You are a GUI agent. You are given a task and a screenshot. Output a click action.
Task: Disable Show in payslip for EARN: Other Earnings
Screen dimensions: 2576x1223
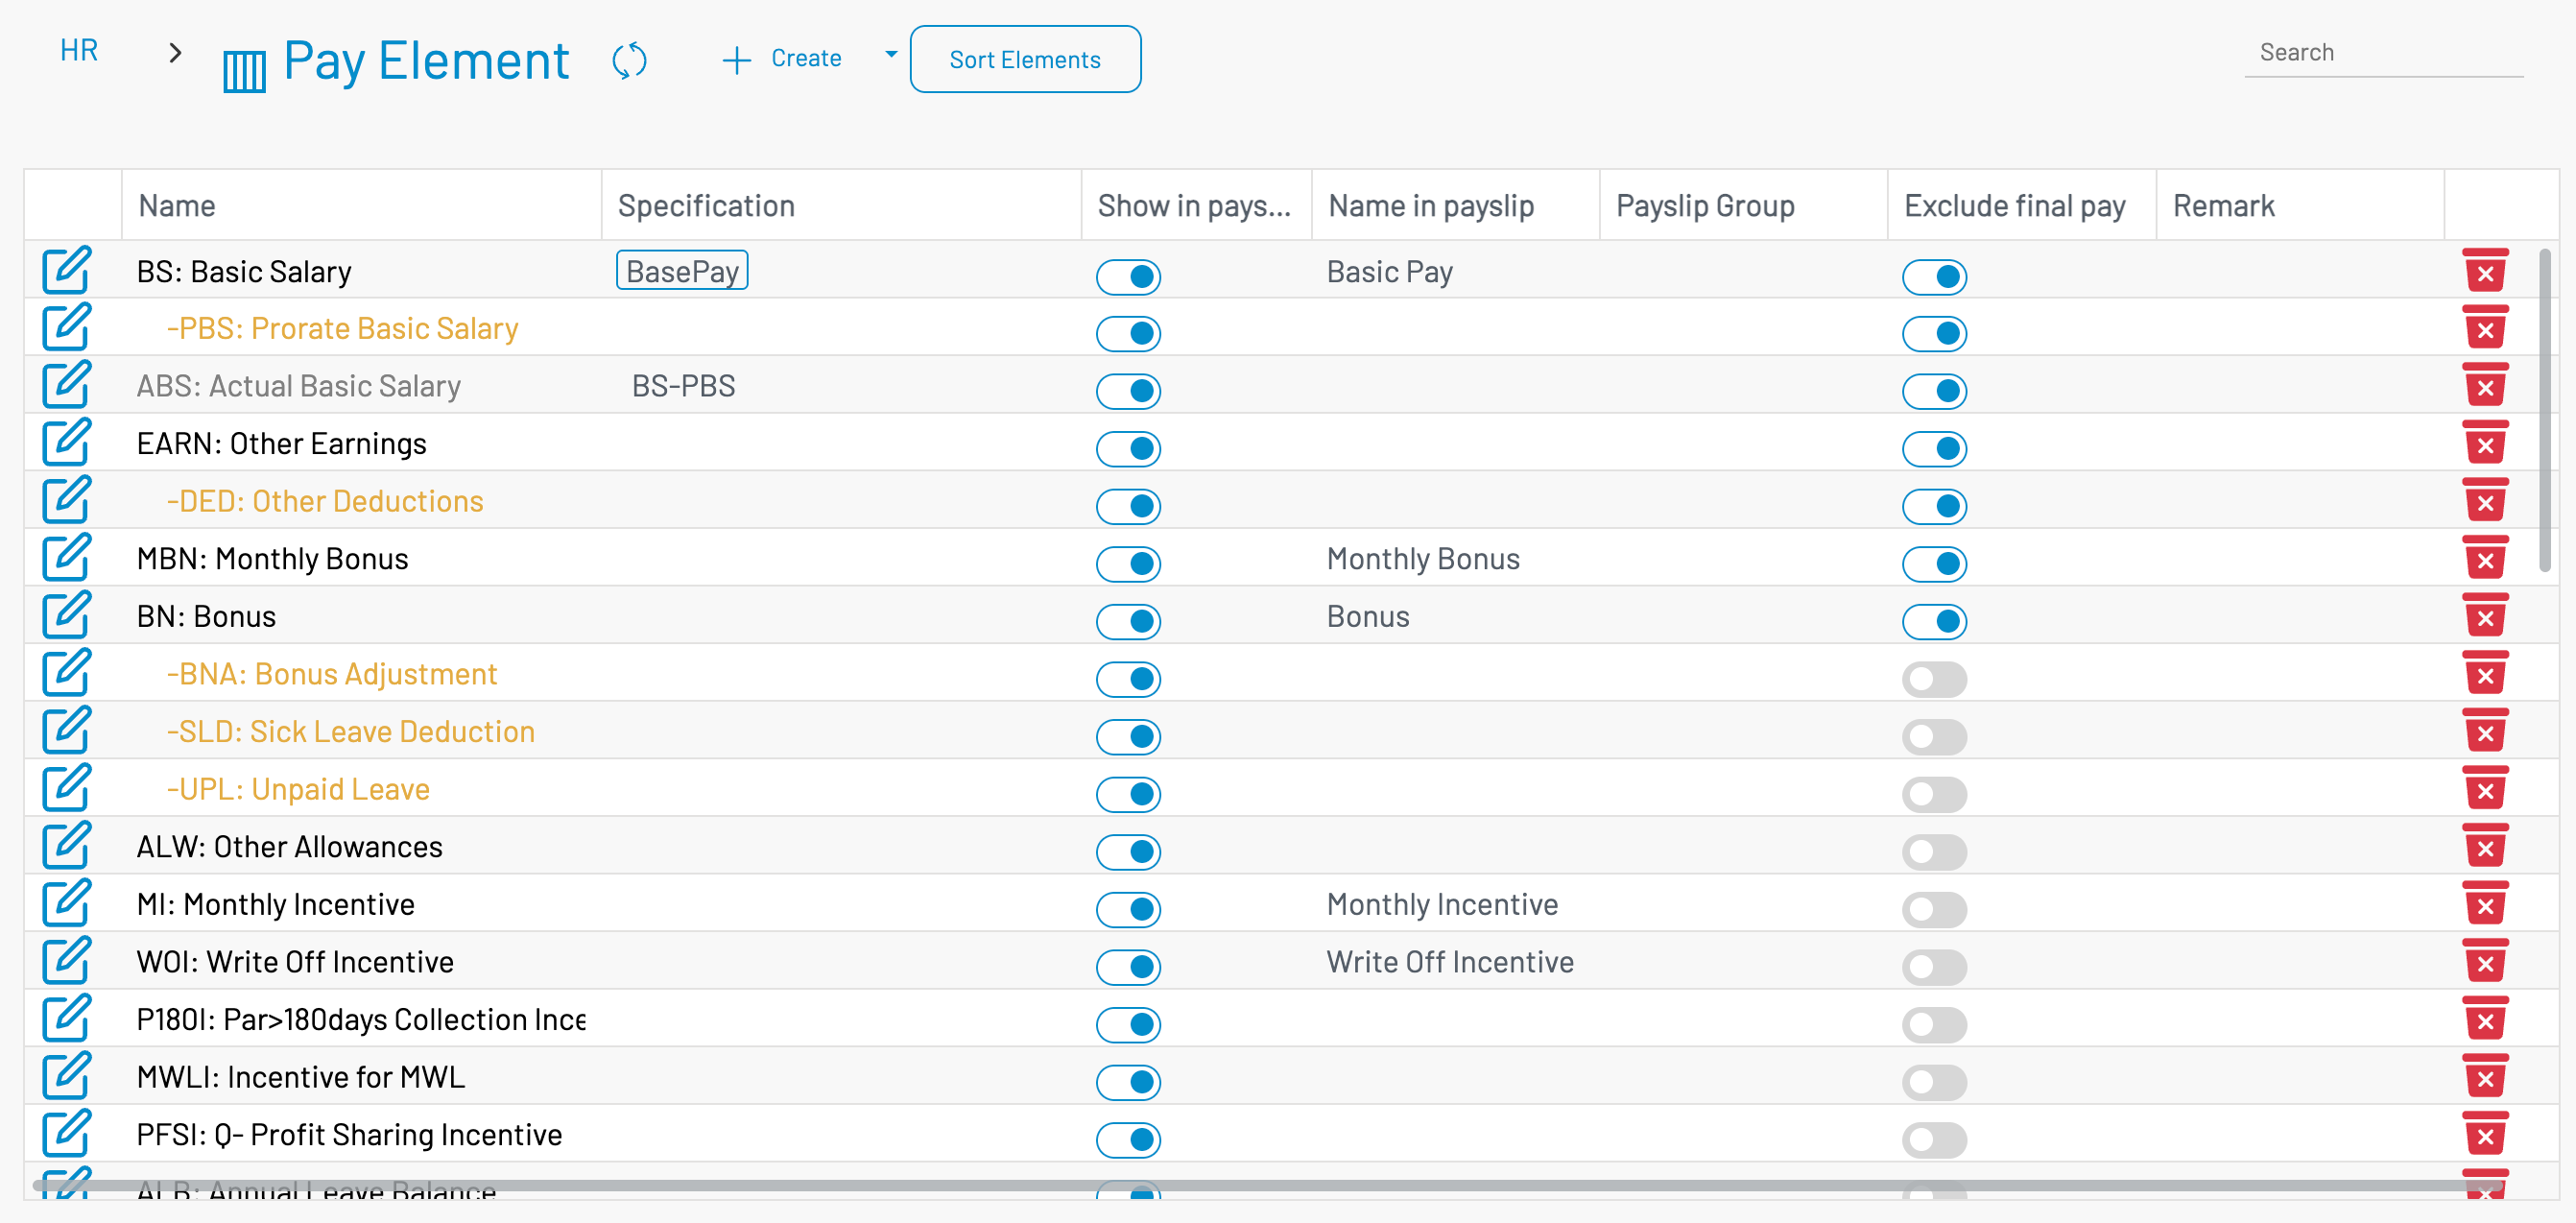[x=1128, y=449]
